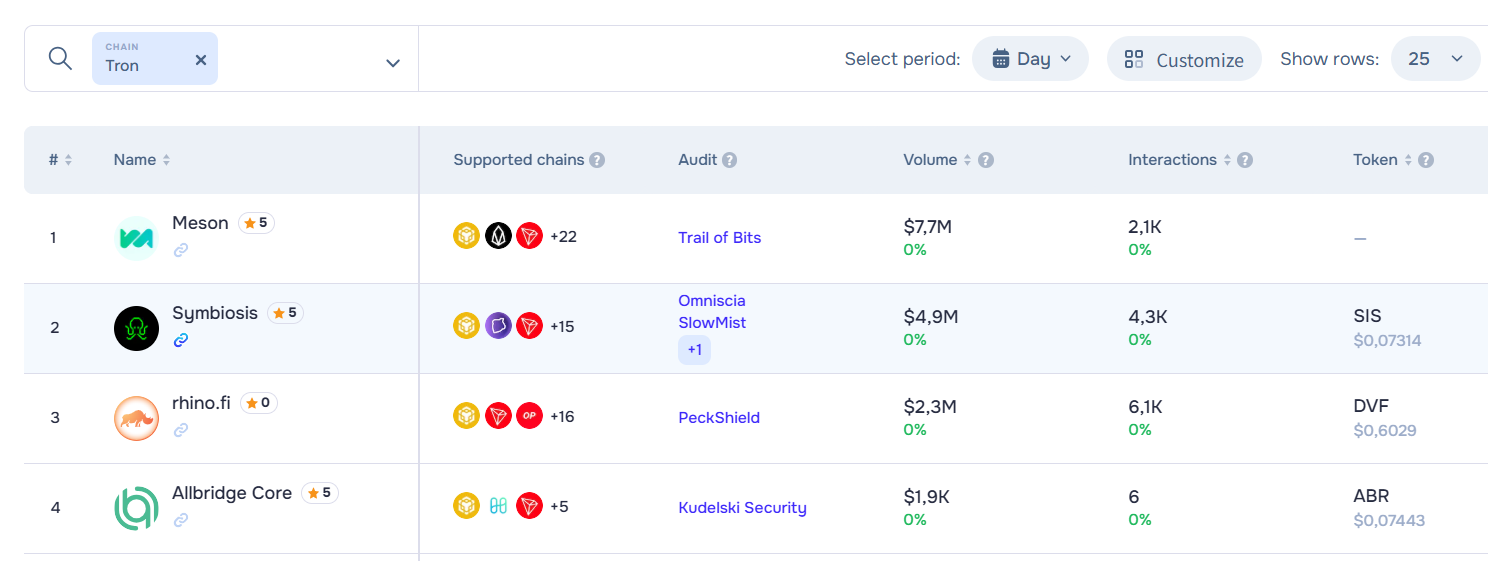Click the Interactions info help icon

pos(1245,160)
